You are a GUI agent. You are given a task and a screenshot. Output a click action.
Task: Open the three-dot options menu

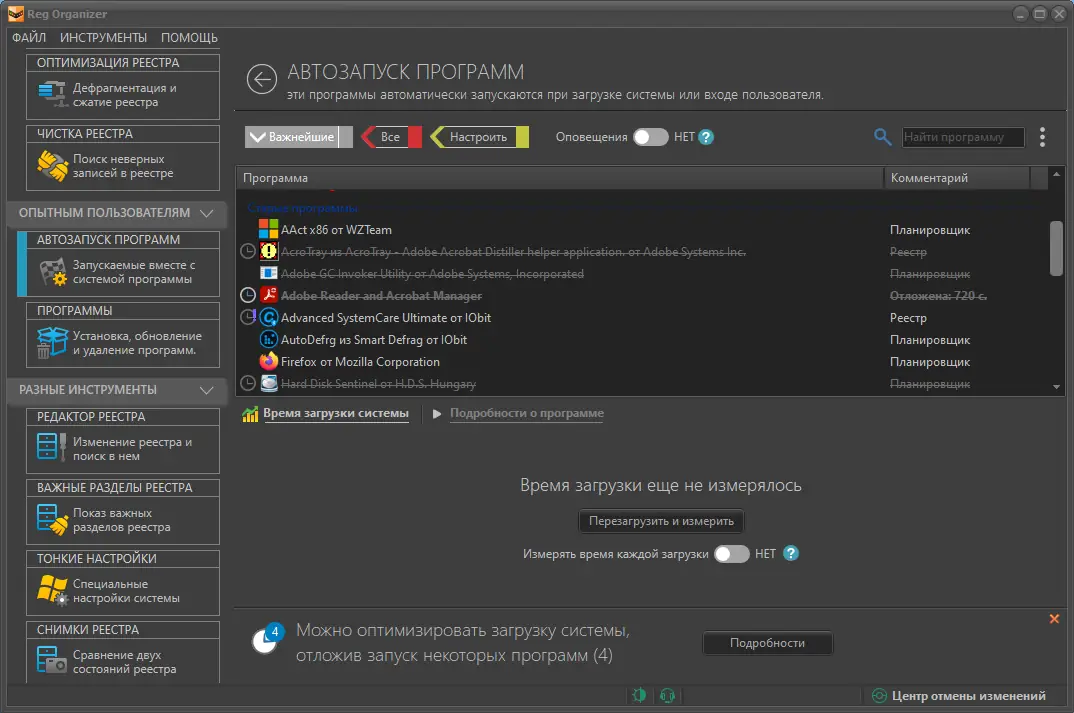(x=1042, y=137)
